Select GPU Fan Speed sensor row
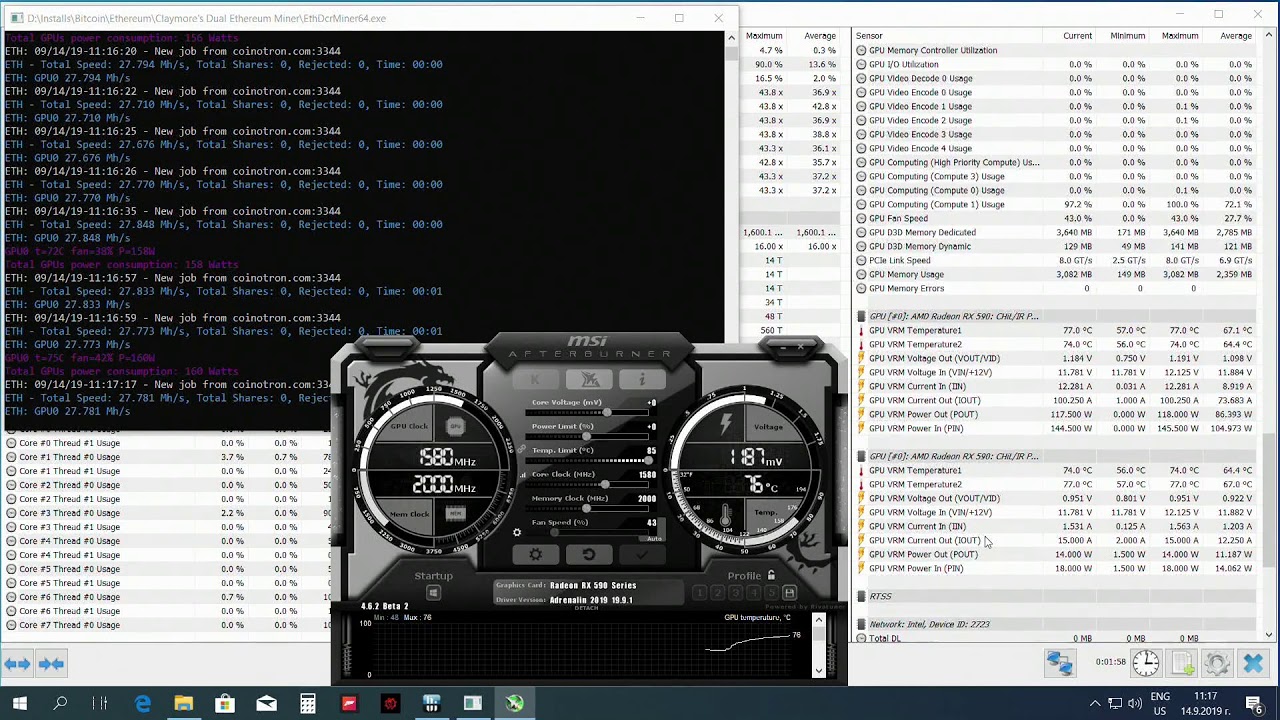The height and width of the screenshot is (720, 1280). point(1056,218)
